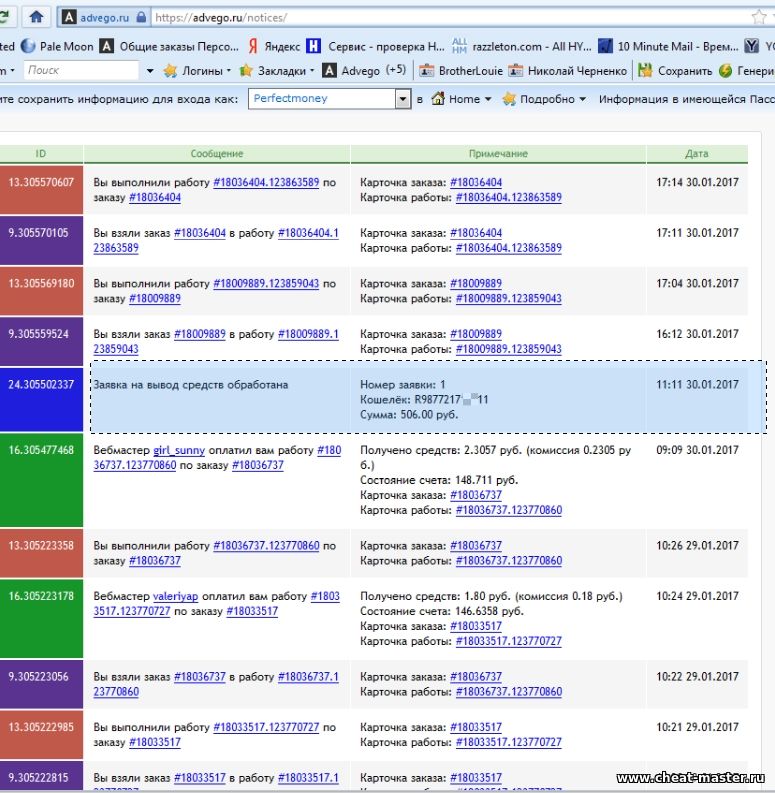The height and width of the screenshot is (793, 775).
Task: Click the browser Home button
Action: [x=37, y=17]
